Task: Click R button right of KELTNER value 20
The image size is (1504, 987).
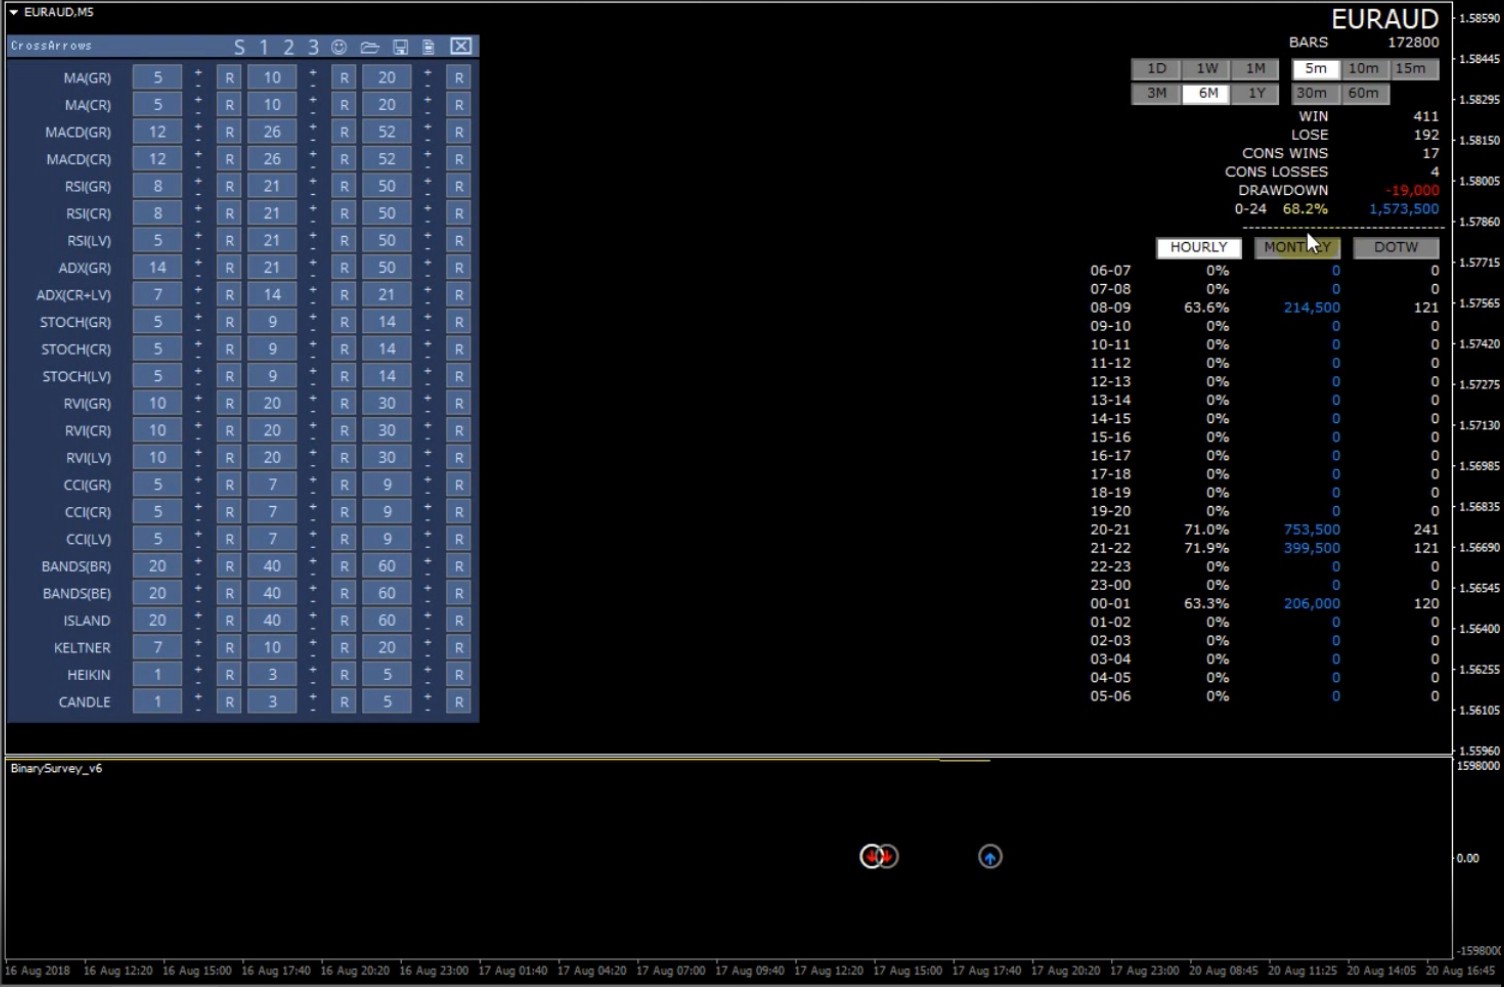Action: click(459, 648)
